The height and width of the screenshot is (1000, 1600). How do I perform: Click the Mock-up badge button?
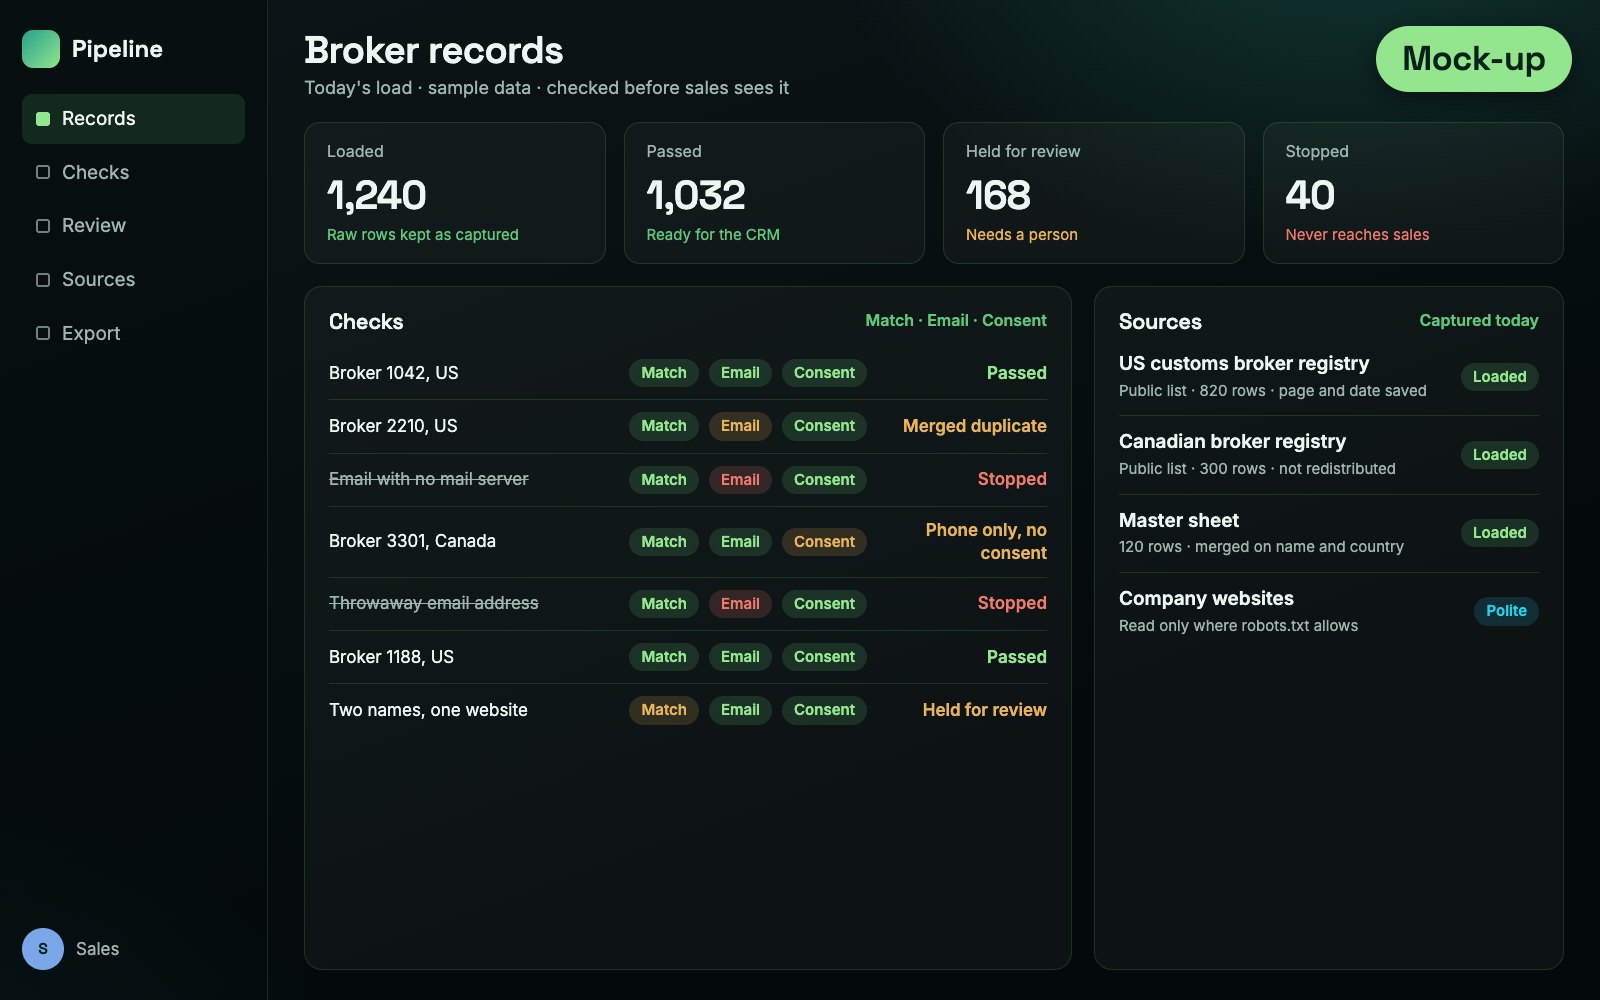(x=1473, y=59)
